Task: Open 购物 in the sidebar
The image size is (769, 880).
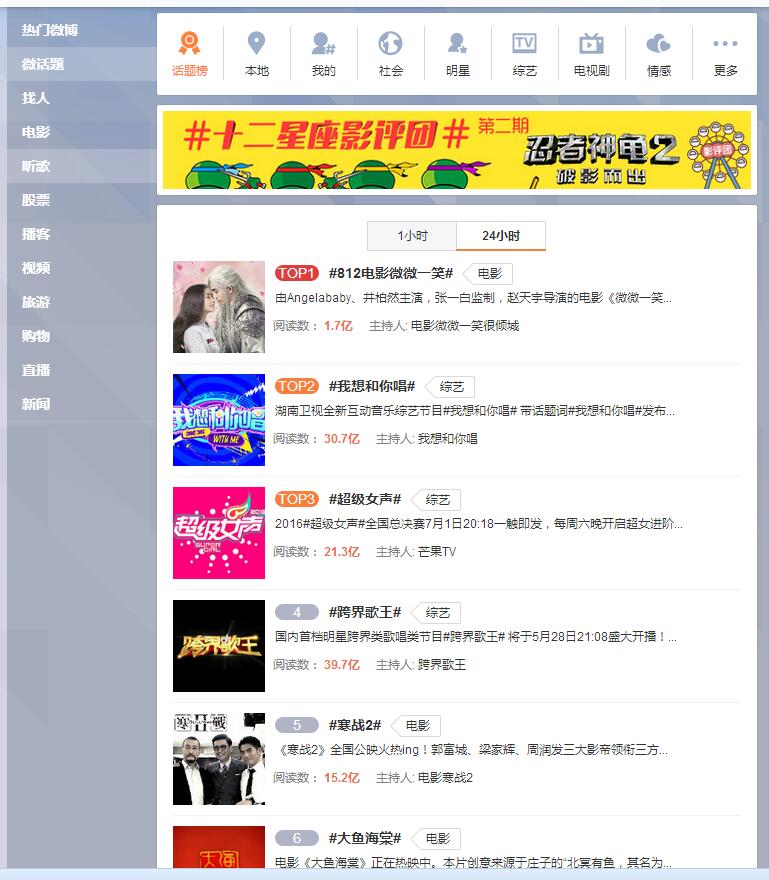Action: click(36, 336)
